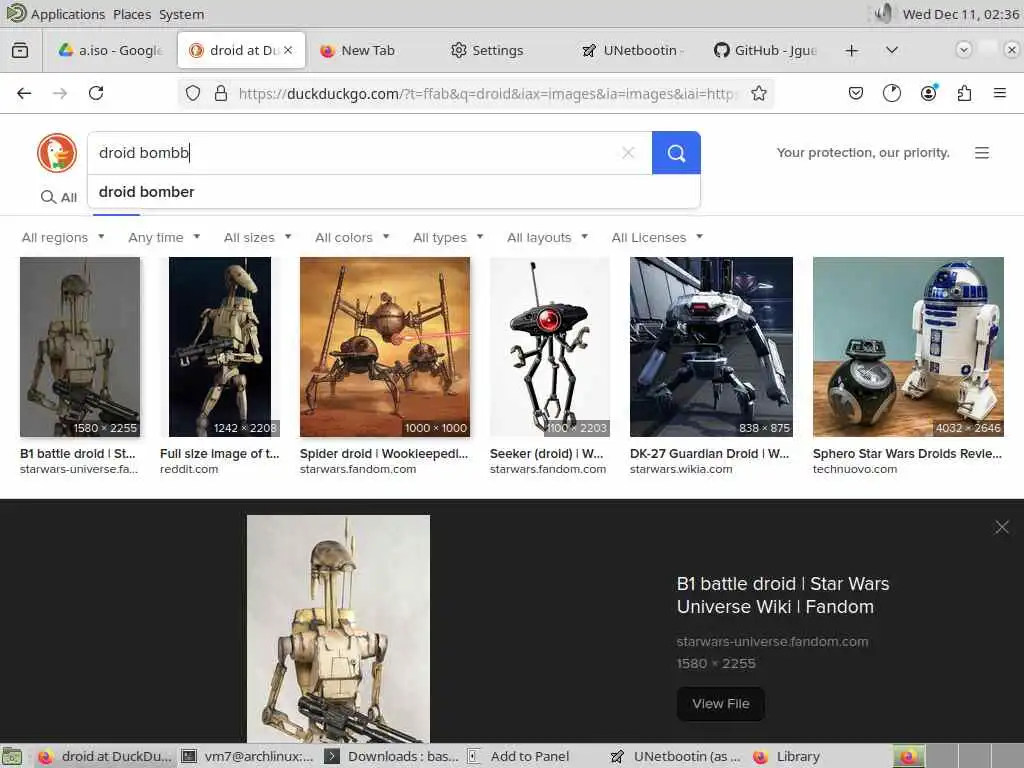
Task: Click the Firefox View icon left of tabs
Action: point(20,50)
